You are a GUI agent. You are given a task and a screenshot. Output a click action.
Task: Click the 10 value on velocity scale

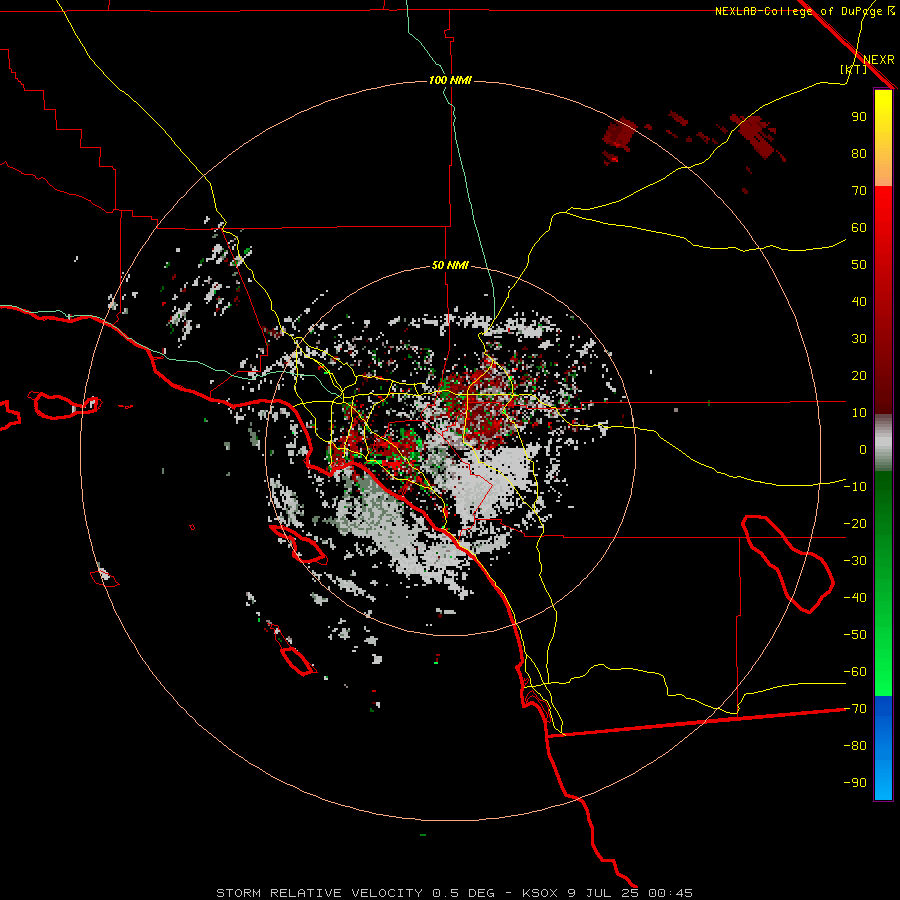(x=859, y=413)
